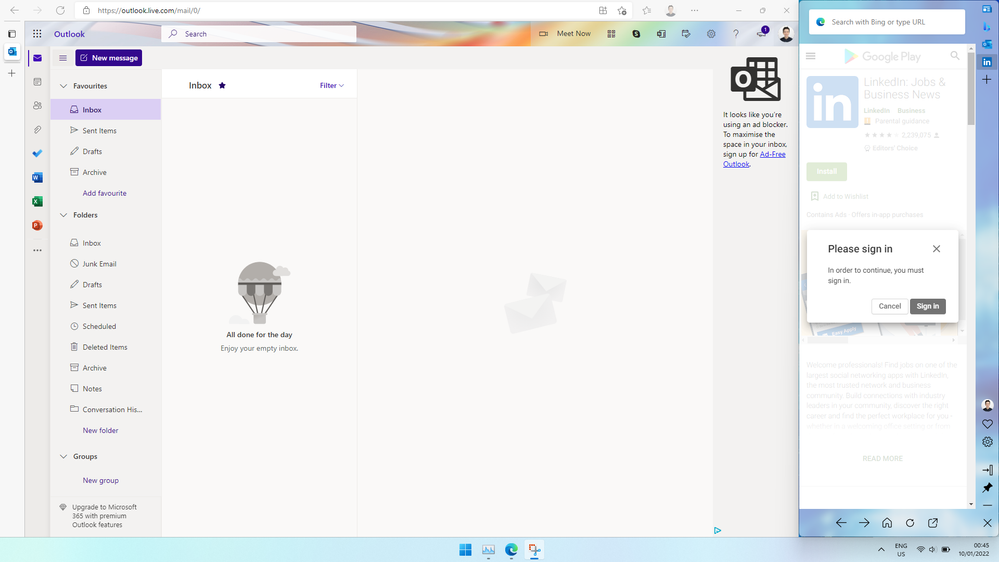
Task: Open the Mail module in left rail
Action: click(x=38, y=58)
